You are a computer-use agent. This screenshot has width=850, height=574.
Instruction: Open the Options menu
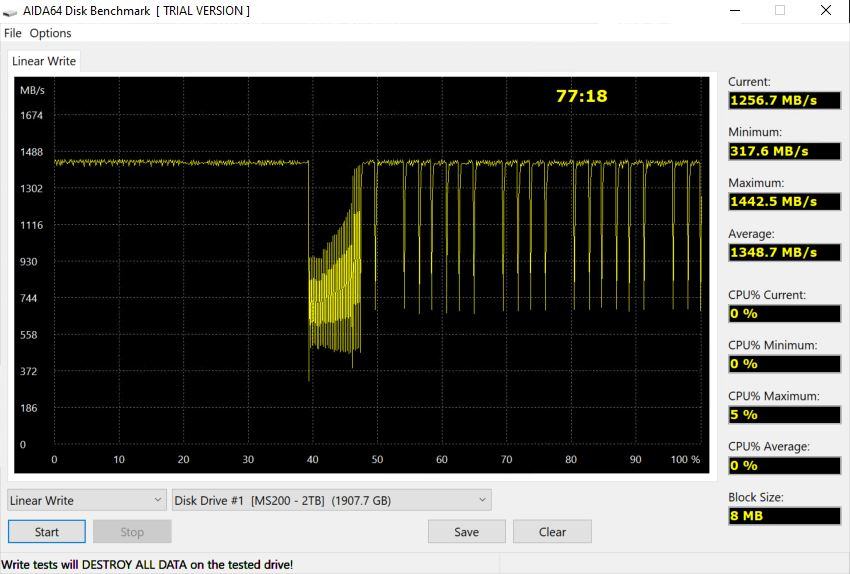(50, 33)
